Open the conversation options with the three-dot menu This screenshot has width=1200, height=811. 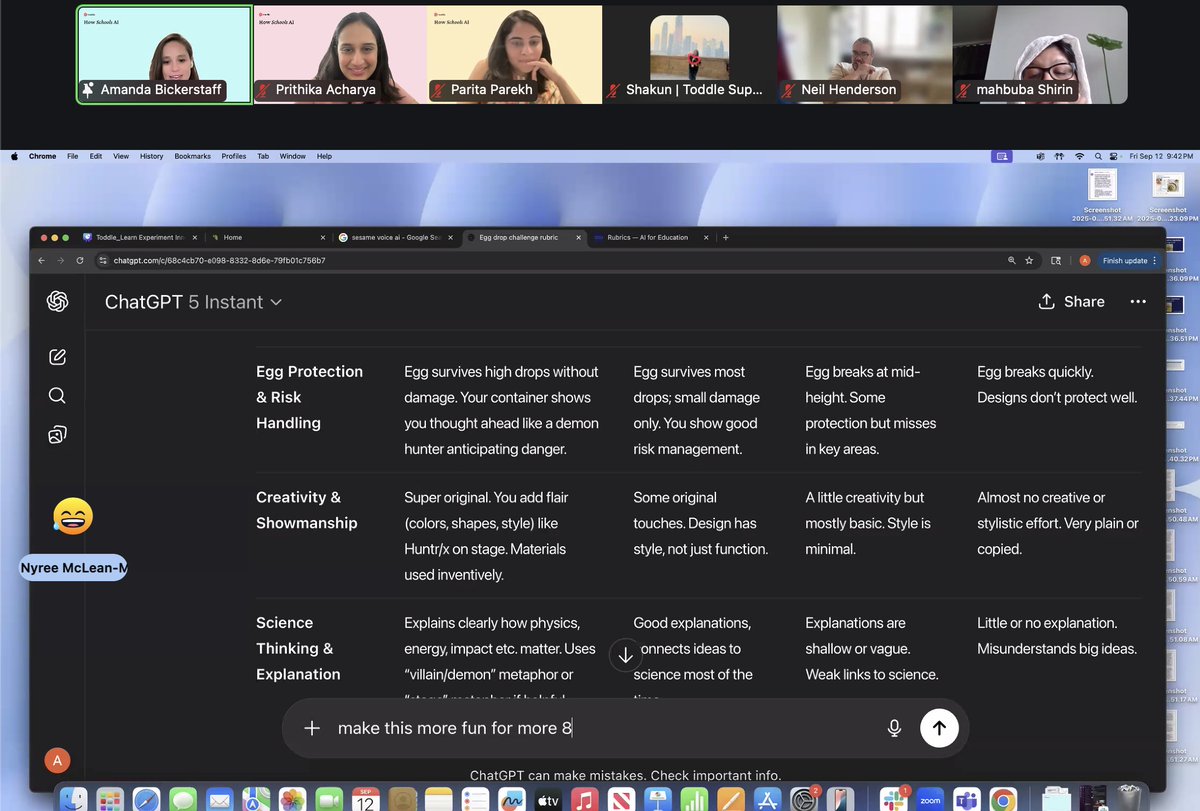tap(1138, 301)
